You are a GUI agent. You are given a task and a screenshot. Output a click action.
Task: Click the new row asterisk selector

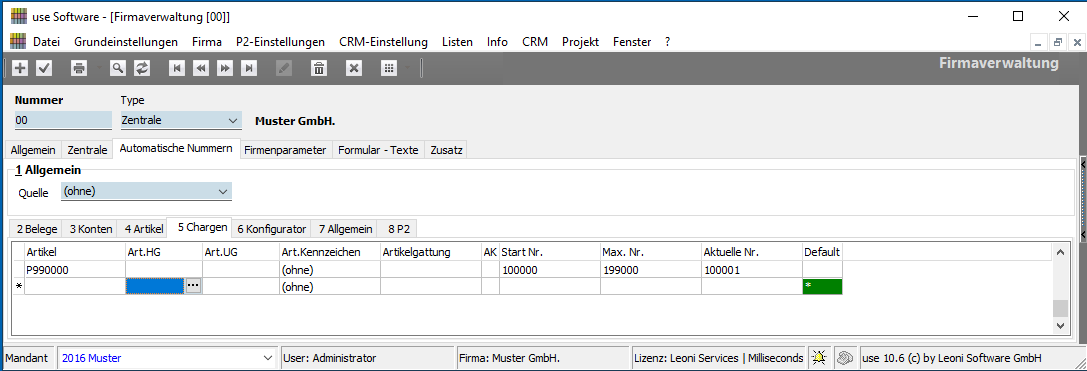coord(19,286)
